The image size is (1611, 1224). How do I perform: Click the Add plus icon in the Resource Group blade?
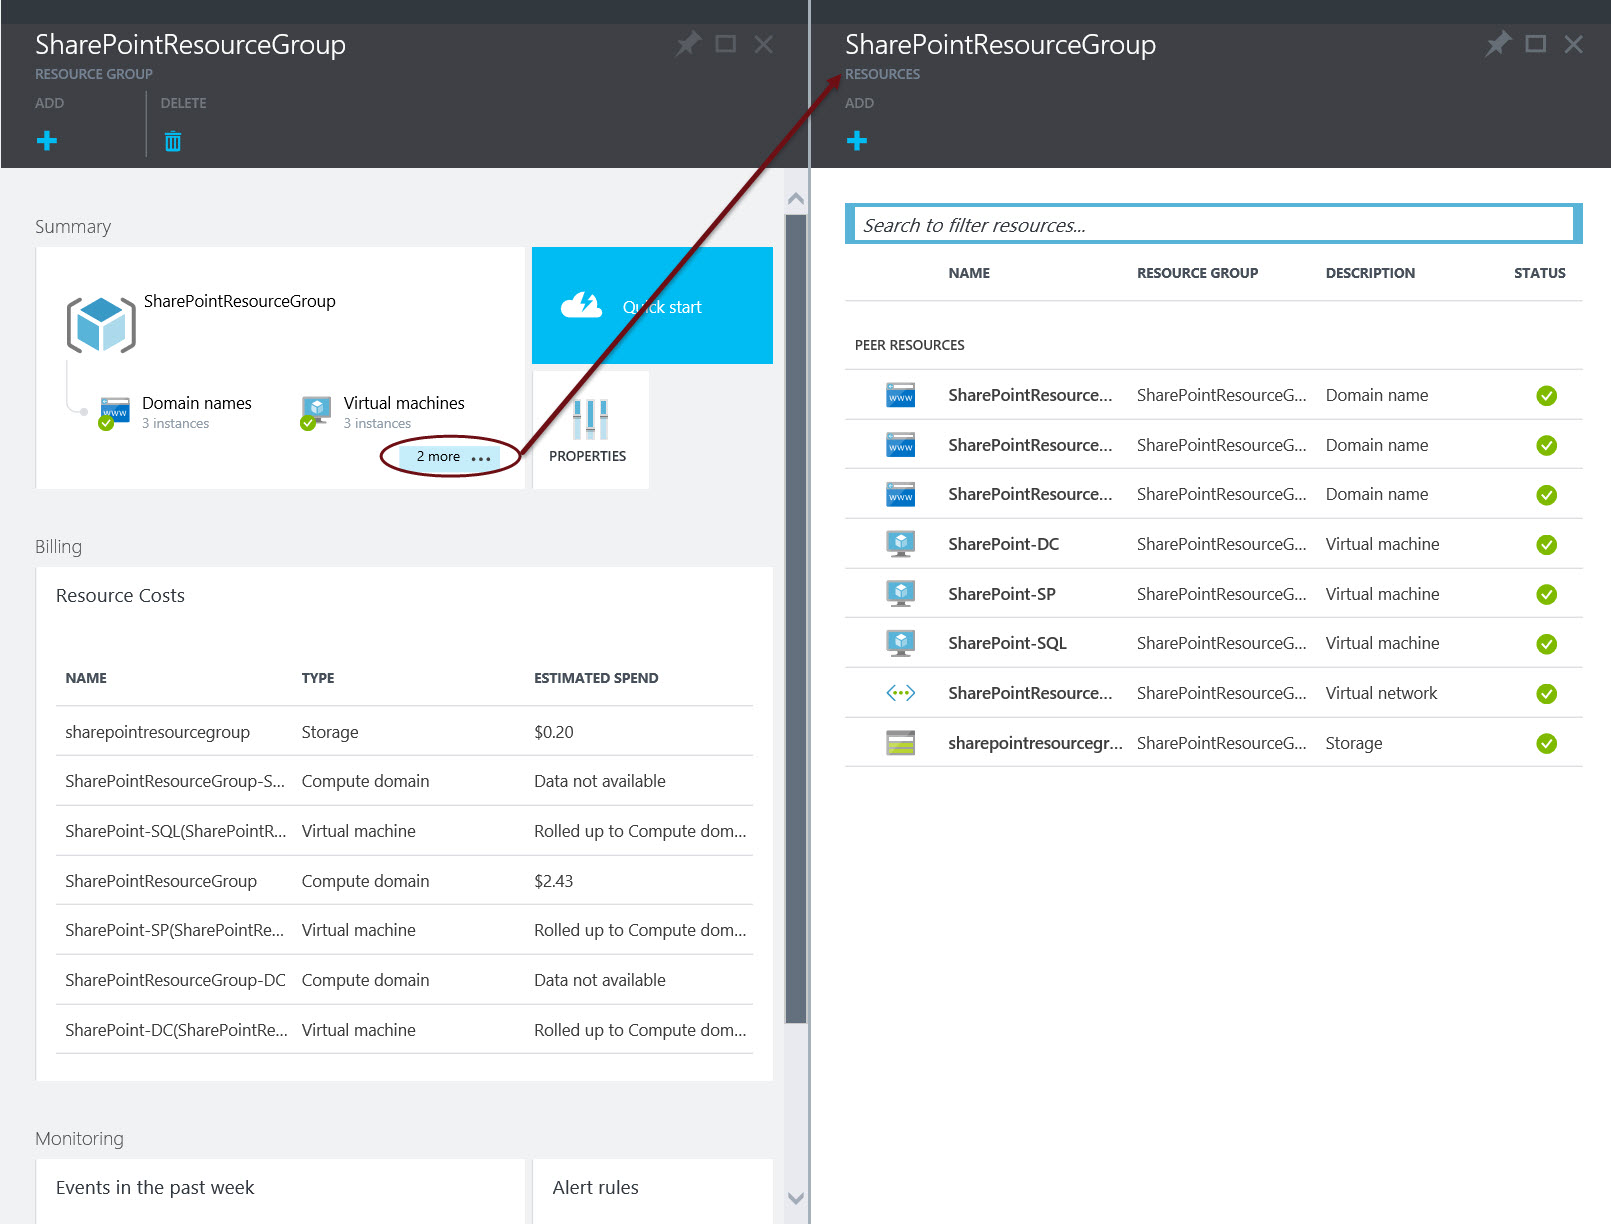tap(47, 141)
